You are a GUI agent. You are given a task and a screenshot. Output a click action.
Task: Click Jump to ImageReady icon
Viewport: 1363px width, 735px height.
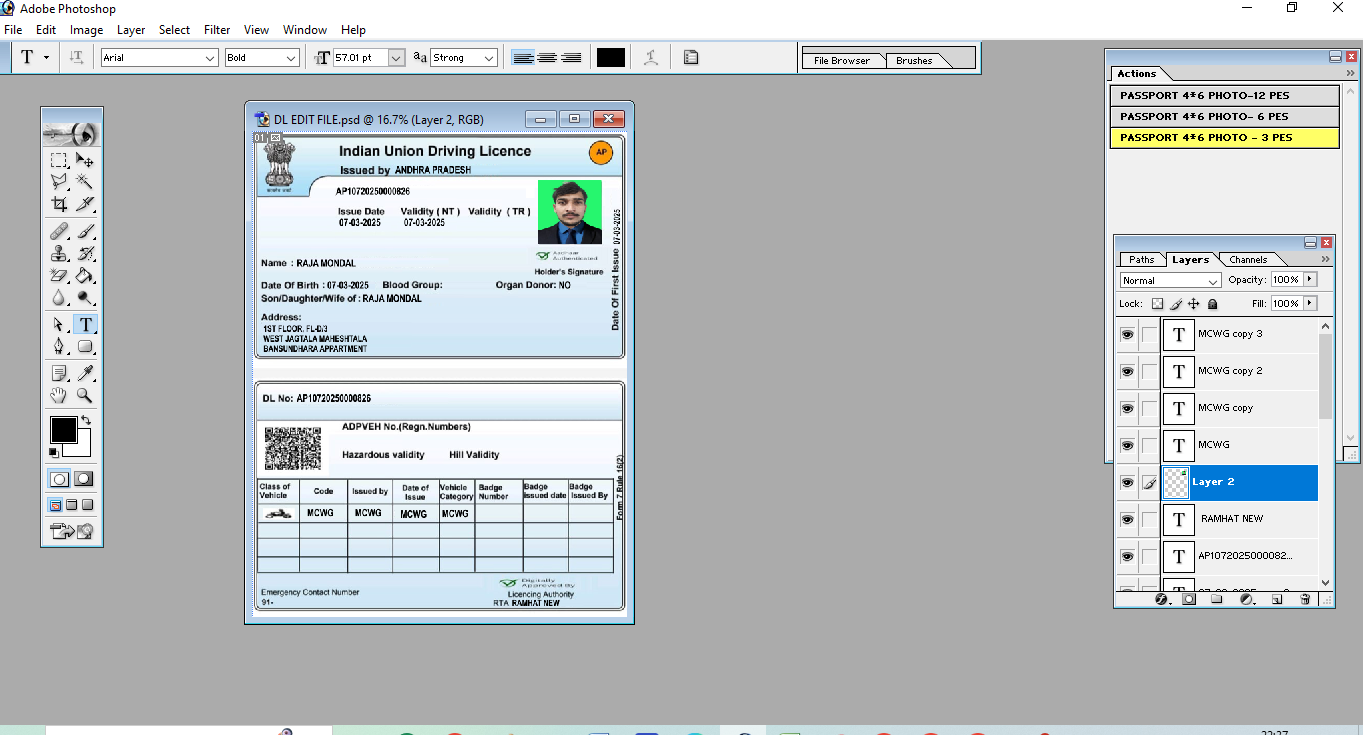click(72, 531)
